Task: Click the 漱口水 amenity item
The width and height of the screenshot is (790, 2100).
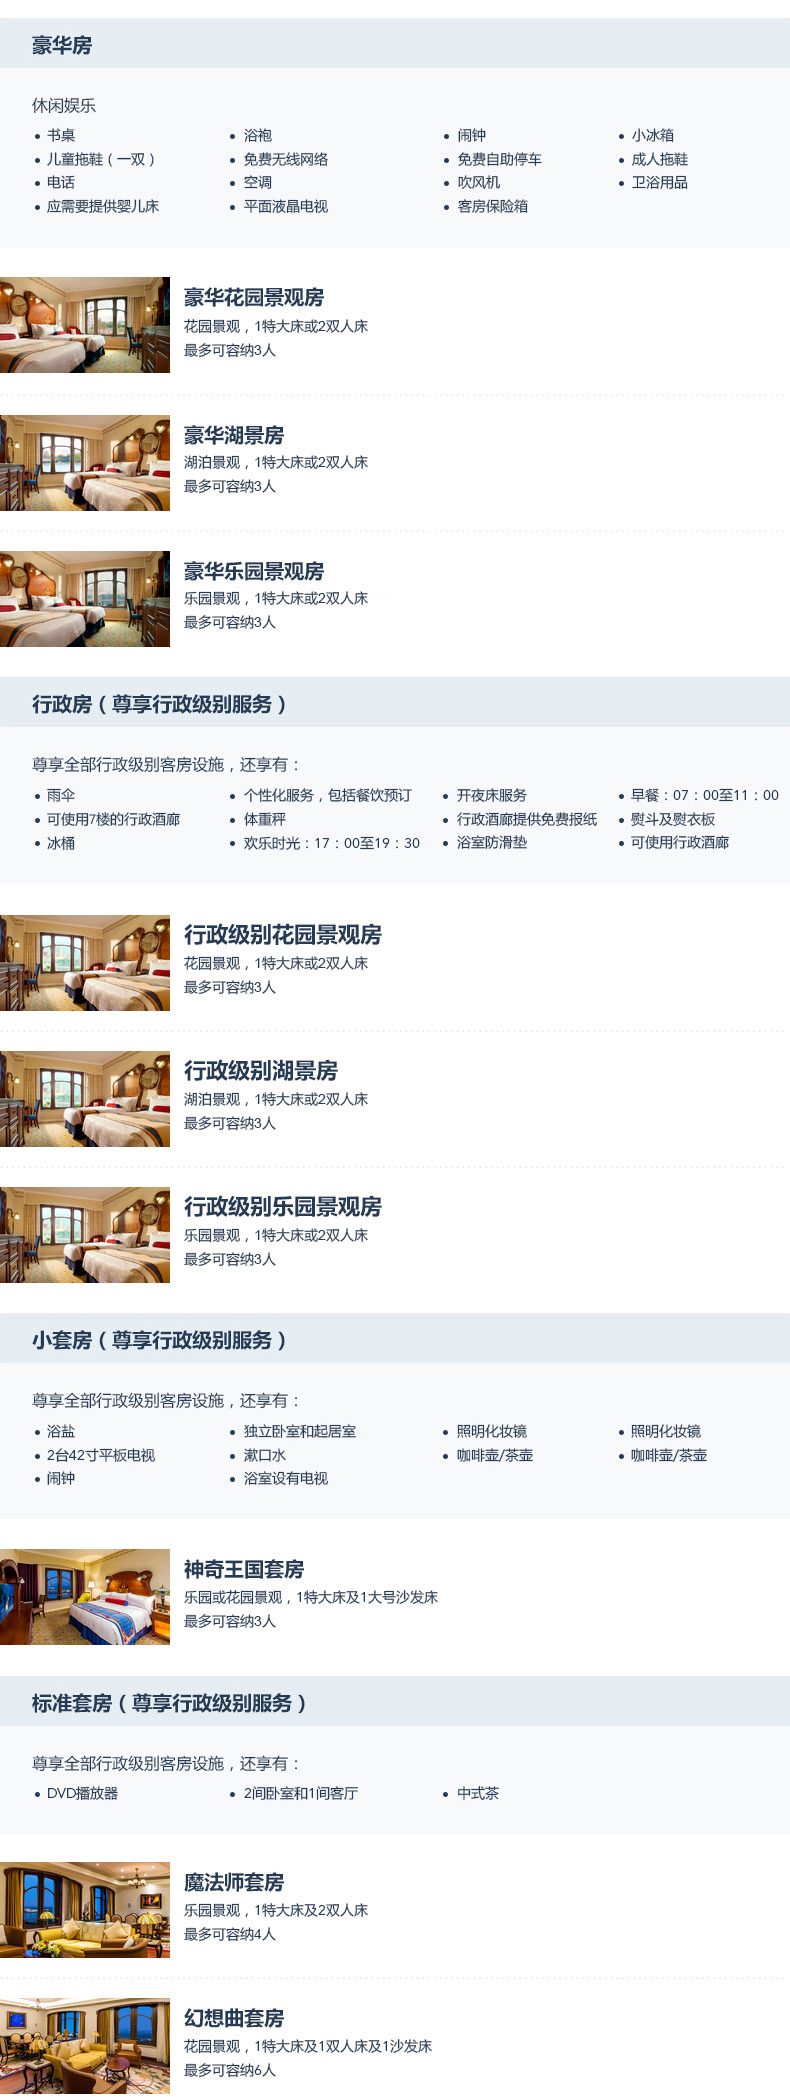Action: [x=265, y=1455]
